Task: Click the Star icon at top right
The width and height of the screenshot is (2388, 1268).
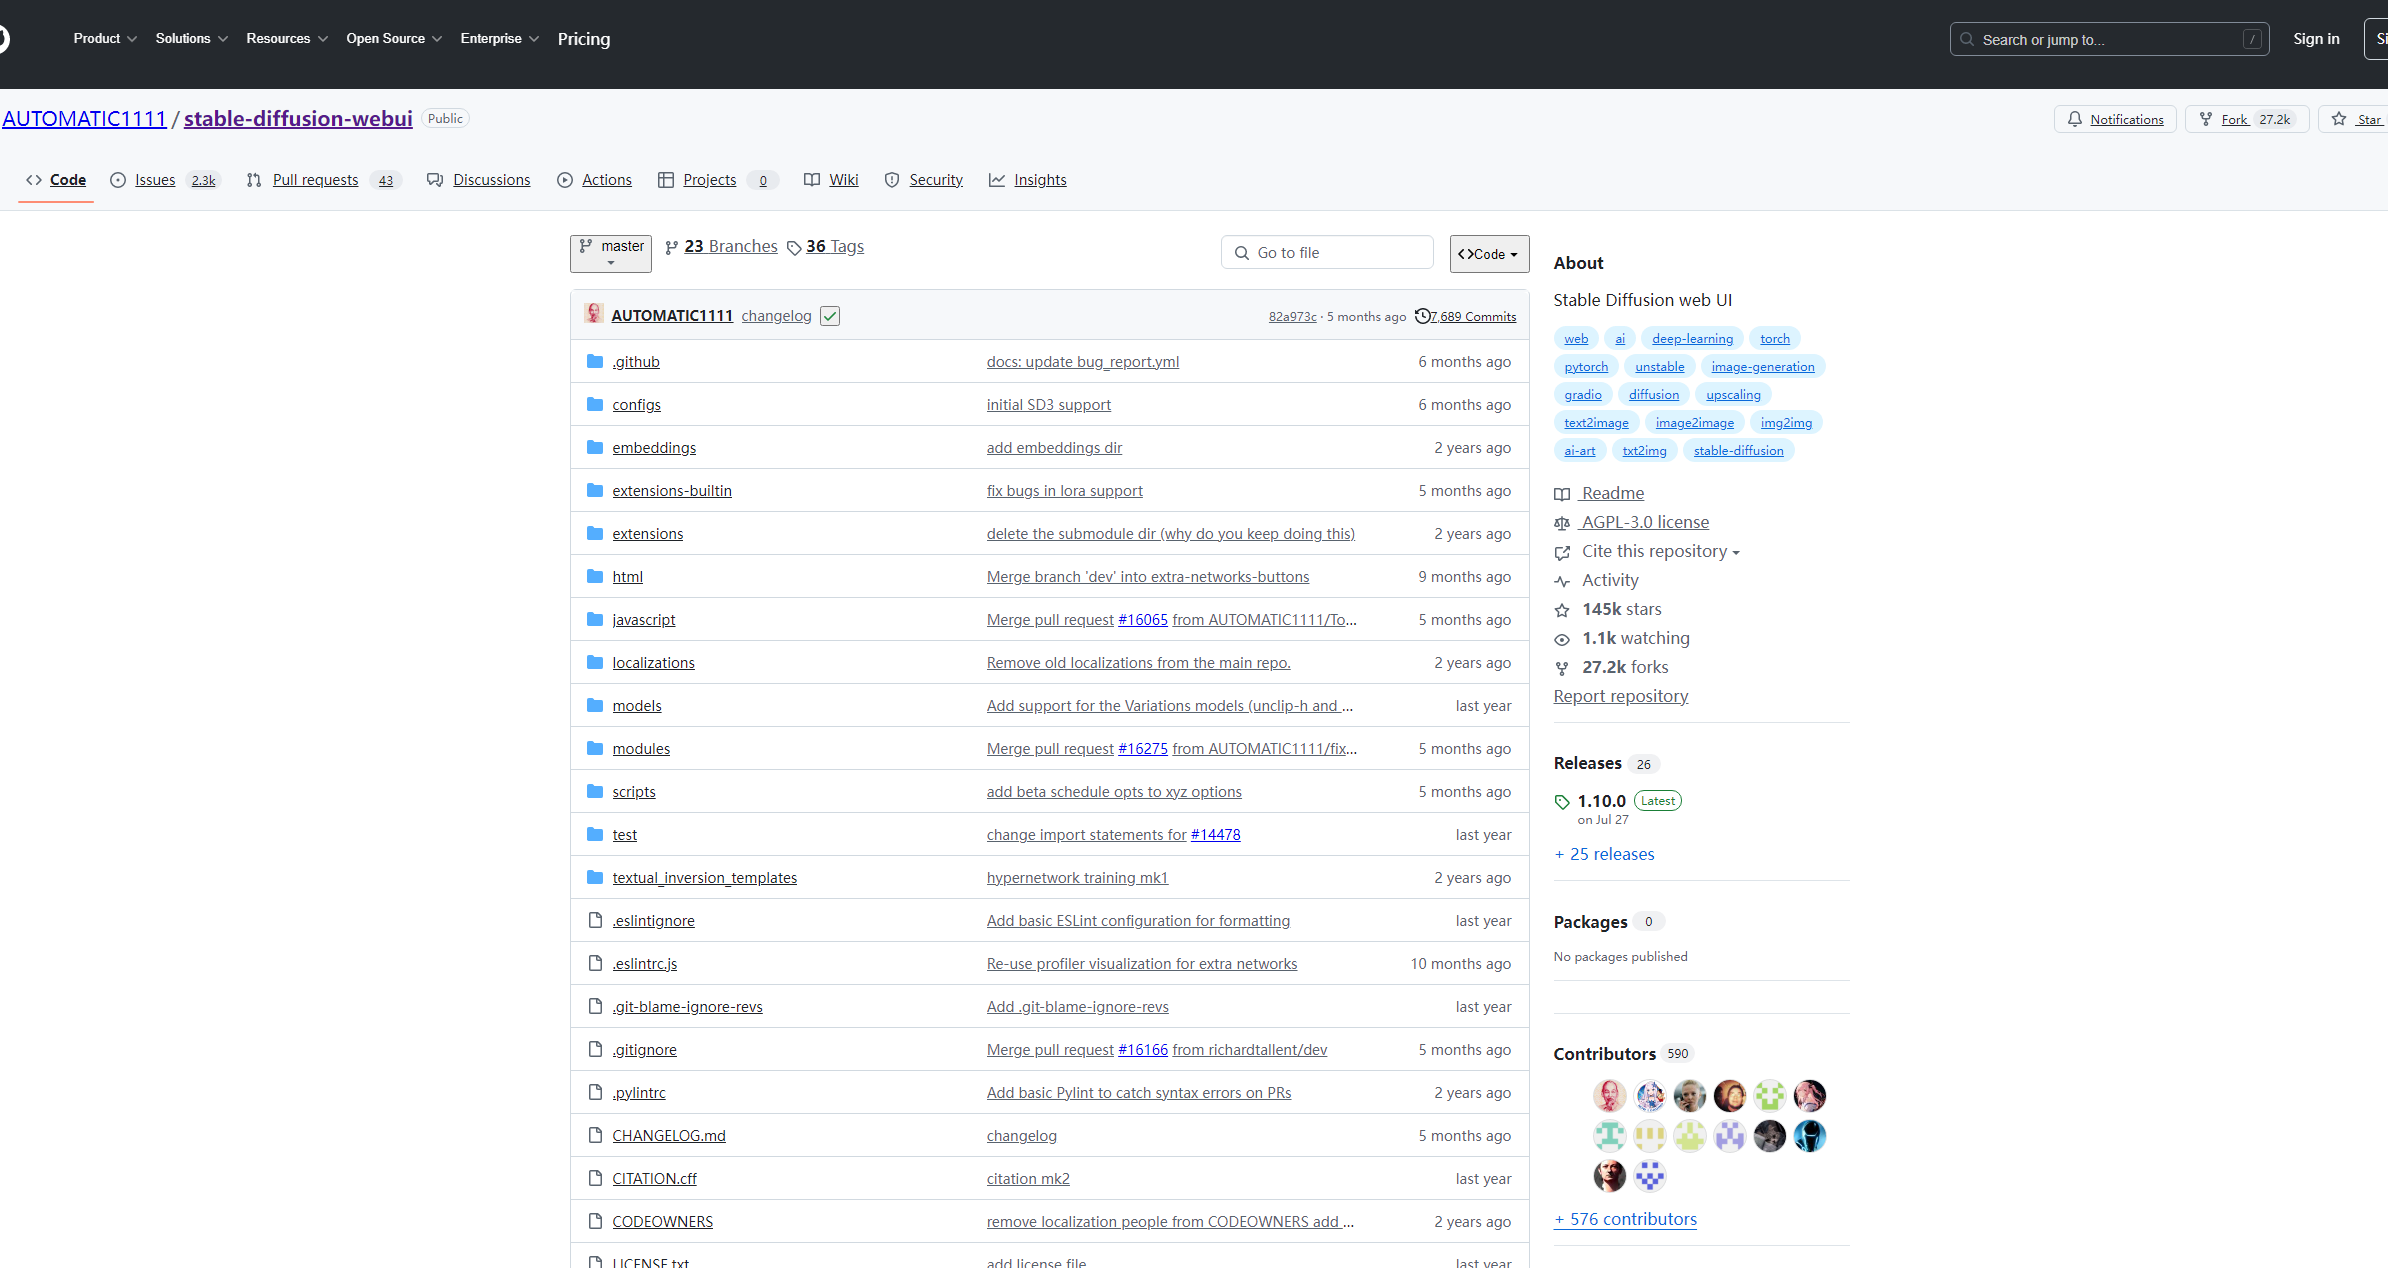Action: 2339,119
